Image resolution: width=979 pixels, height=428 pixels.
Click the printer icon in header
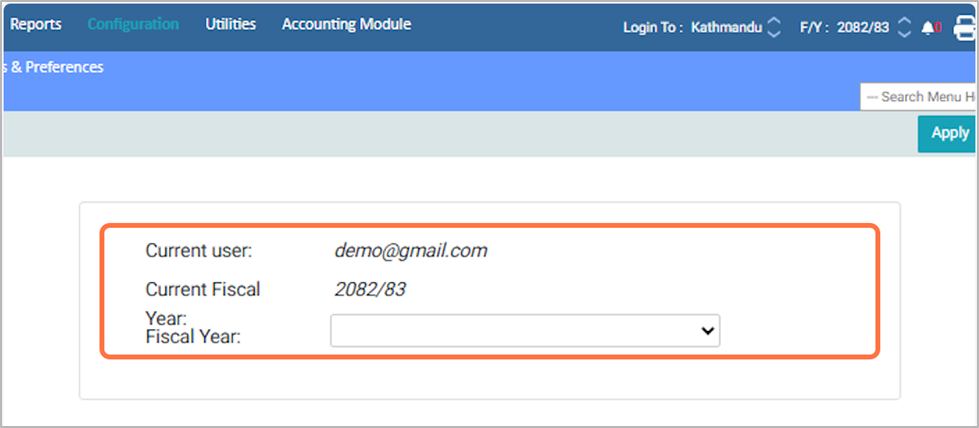[965, 27]
